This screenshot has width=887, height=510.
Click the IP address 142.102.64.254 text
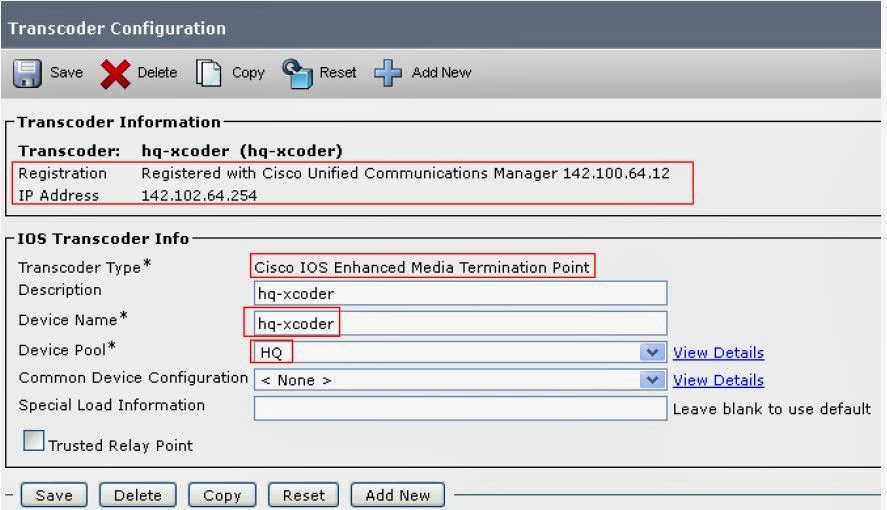pyautogui.click(x=199, y=196)
